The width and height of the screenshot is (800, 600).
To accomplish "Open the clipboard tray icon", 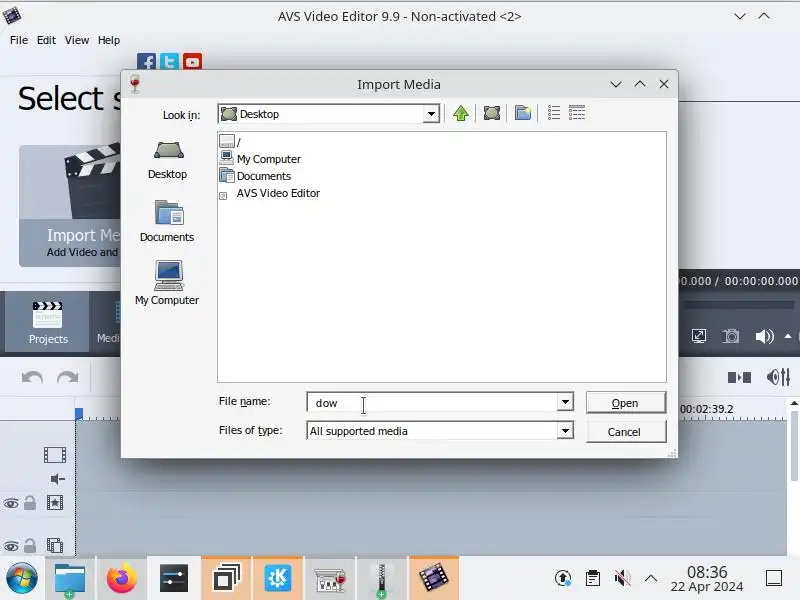I will tap(593, 579).
